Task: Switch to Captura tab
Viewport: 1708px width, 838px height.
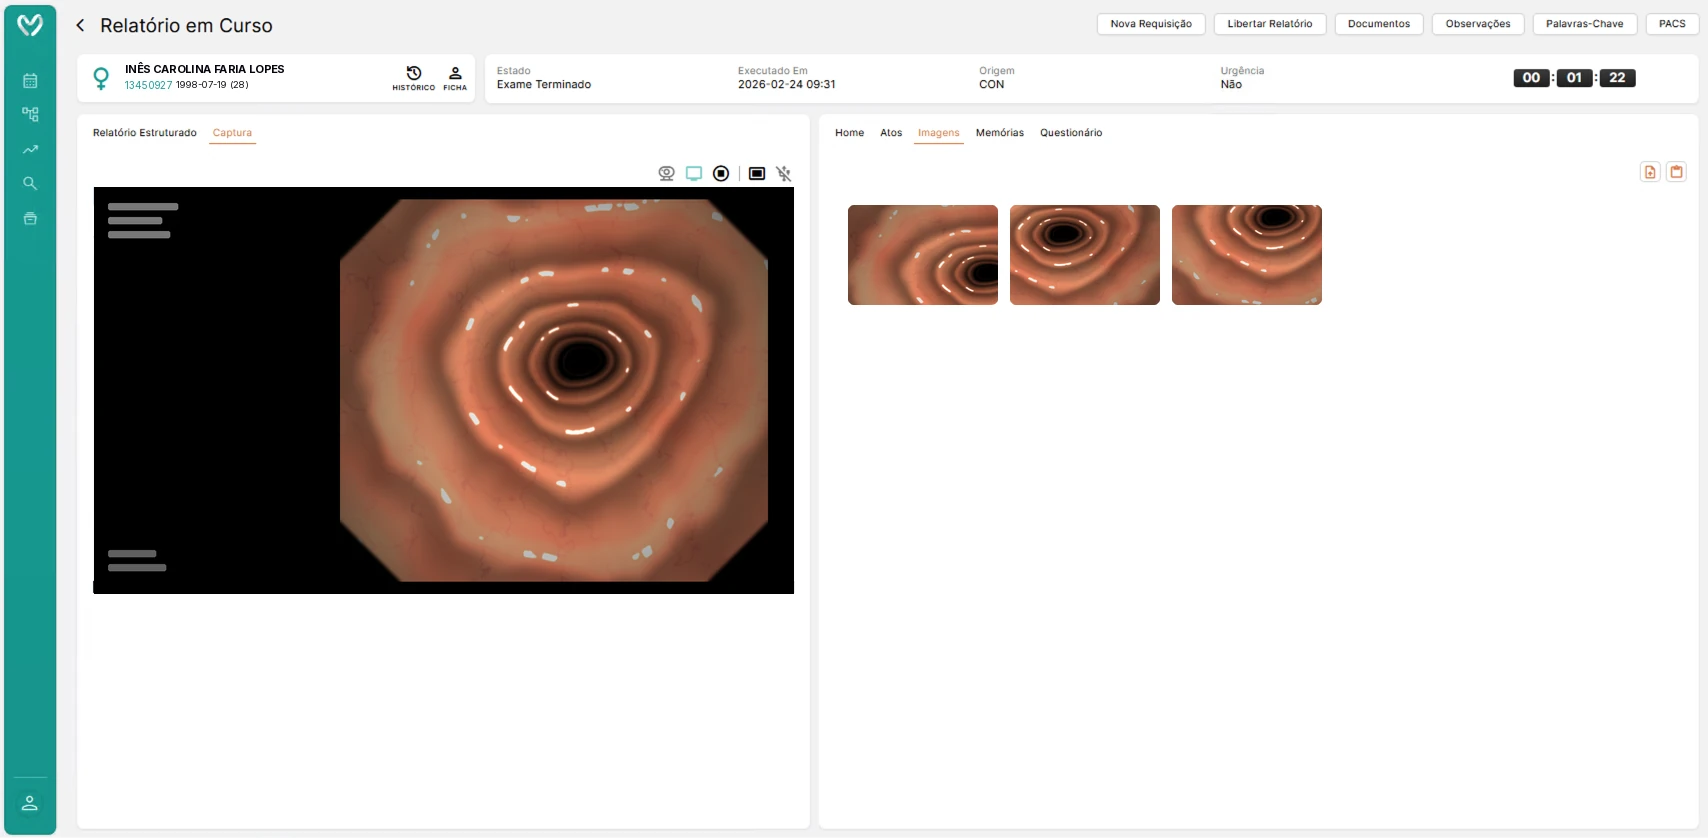Action: pyautogui.click(x=232, y=133)
